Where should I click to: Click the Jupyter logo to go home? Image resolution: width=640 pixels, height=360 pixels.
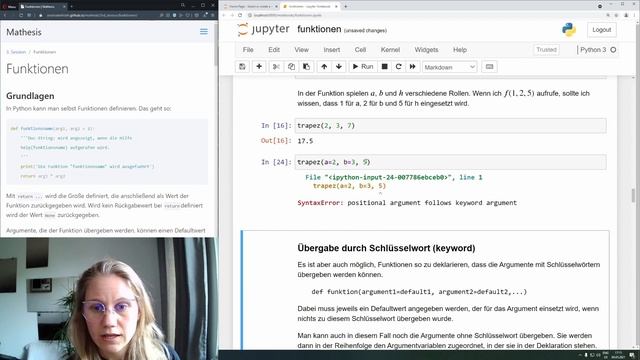tap(263, 29)
